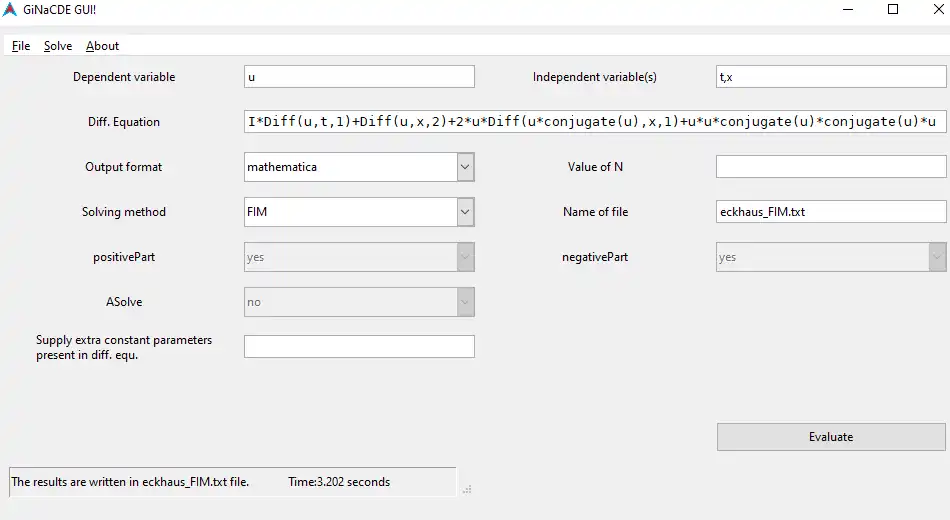Image resolution: width=950 pixels, height=520 pixels.
Task: Click the negativePart dropdown arrow
Action: click(x=937, y=257)
